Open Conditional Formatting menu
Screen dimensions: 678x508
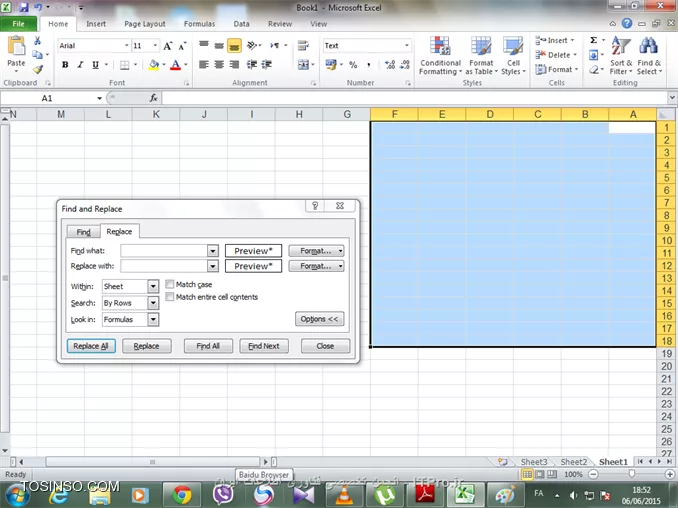(x=440, y=55)
